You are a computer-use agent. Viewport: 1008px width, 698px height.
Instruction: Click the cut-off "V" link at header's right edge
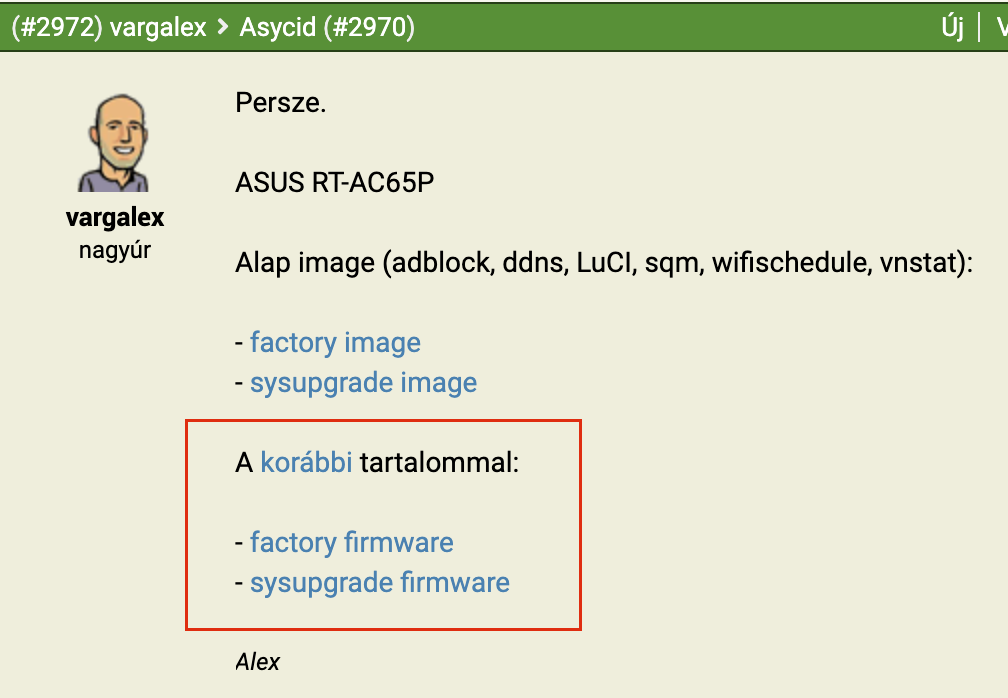click(1002, 27)
